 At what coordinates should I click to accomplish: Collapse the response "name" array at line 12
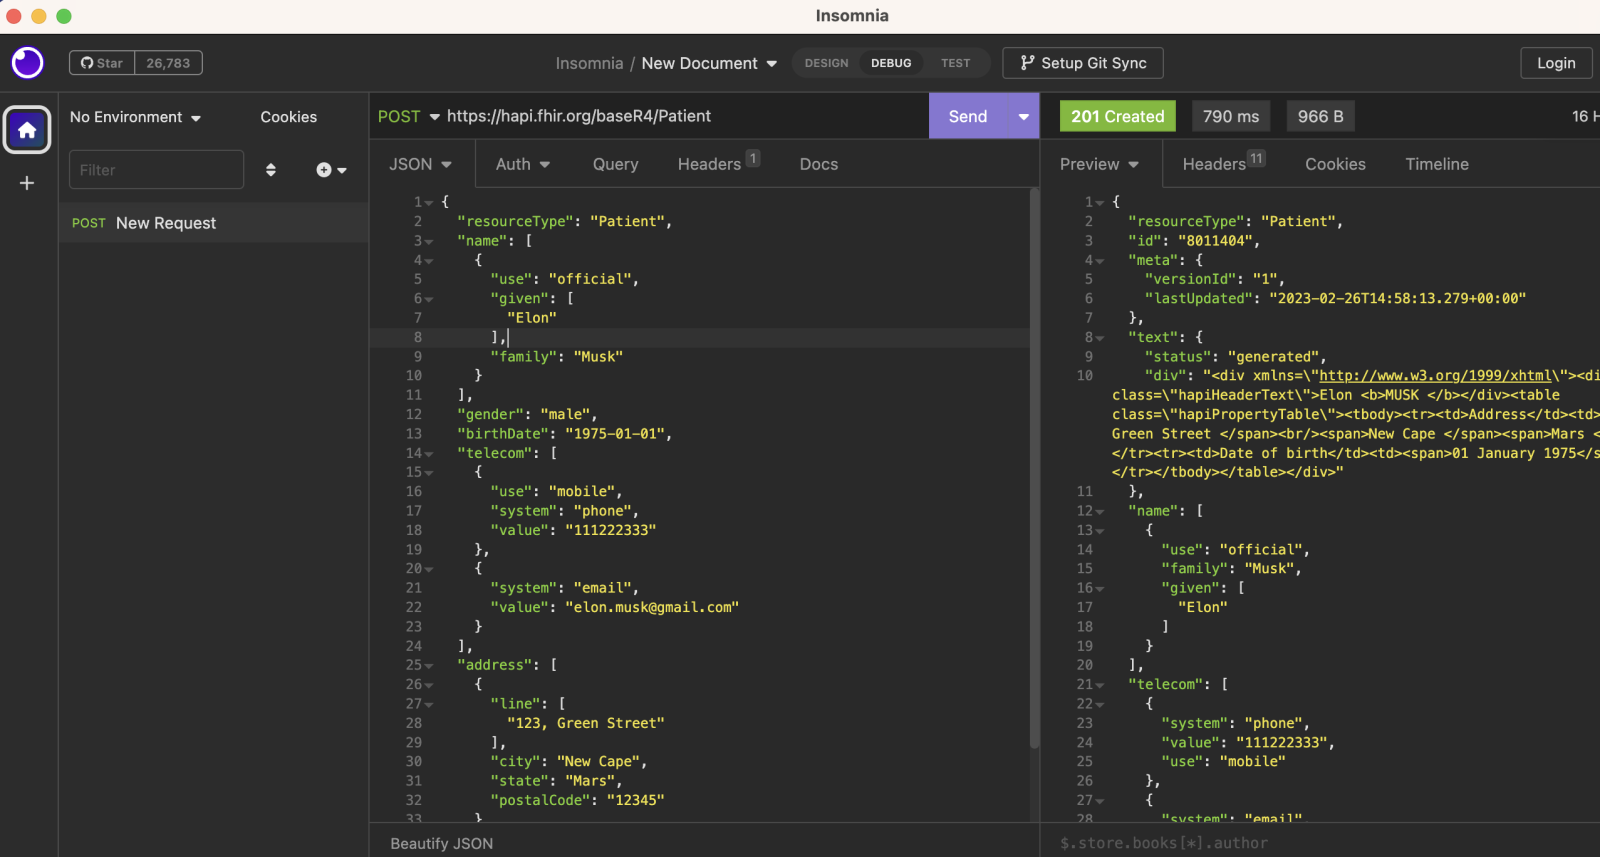pyautogui.click(x=1100, y=512)
